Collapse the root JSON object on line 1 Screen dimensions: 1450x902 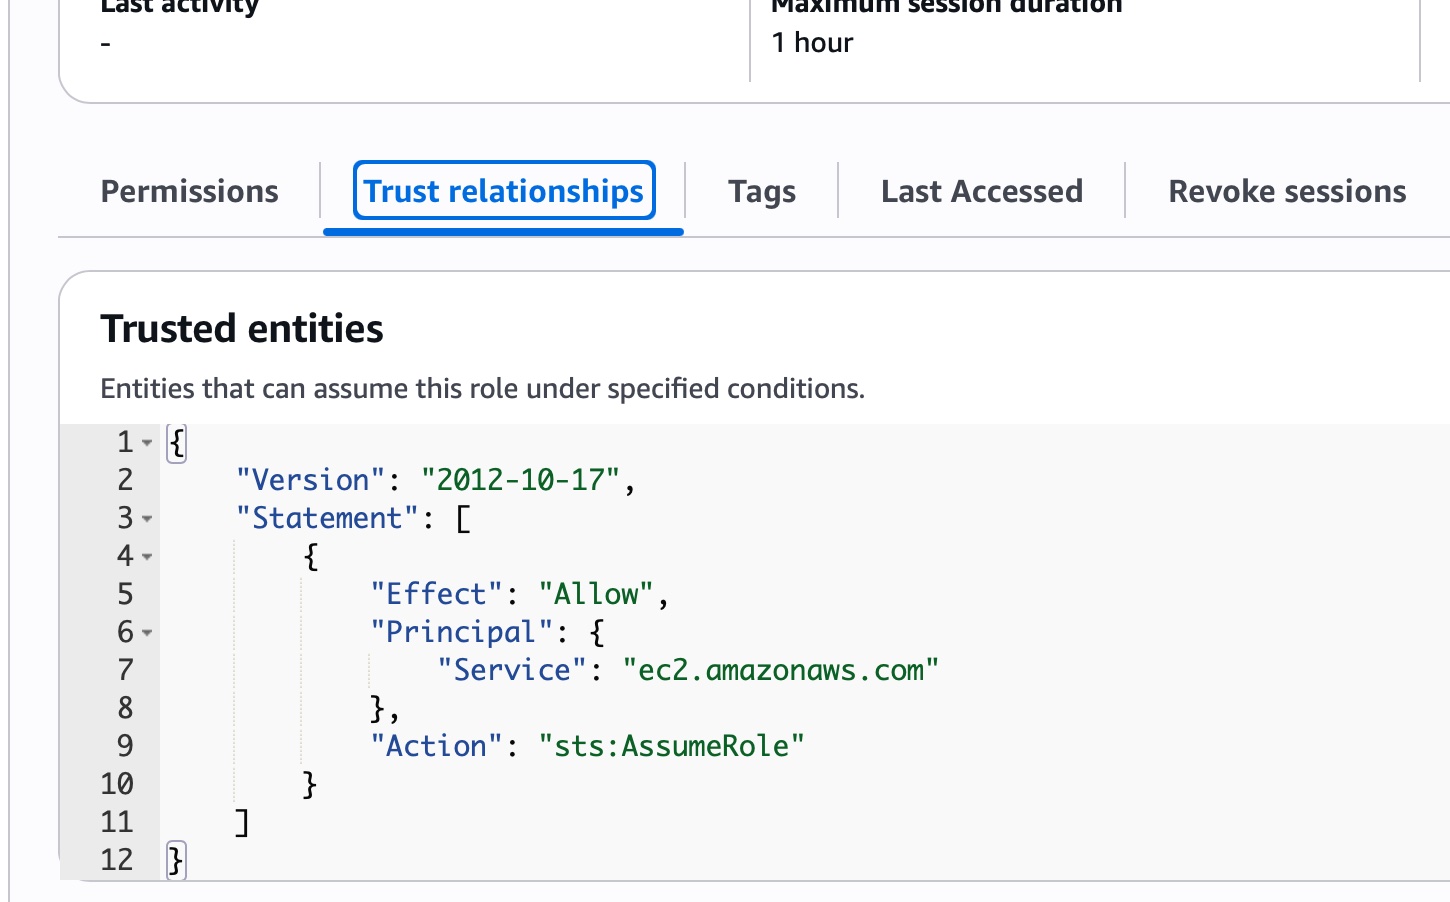point(147,442)
